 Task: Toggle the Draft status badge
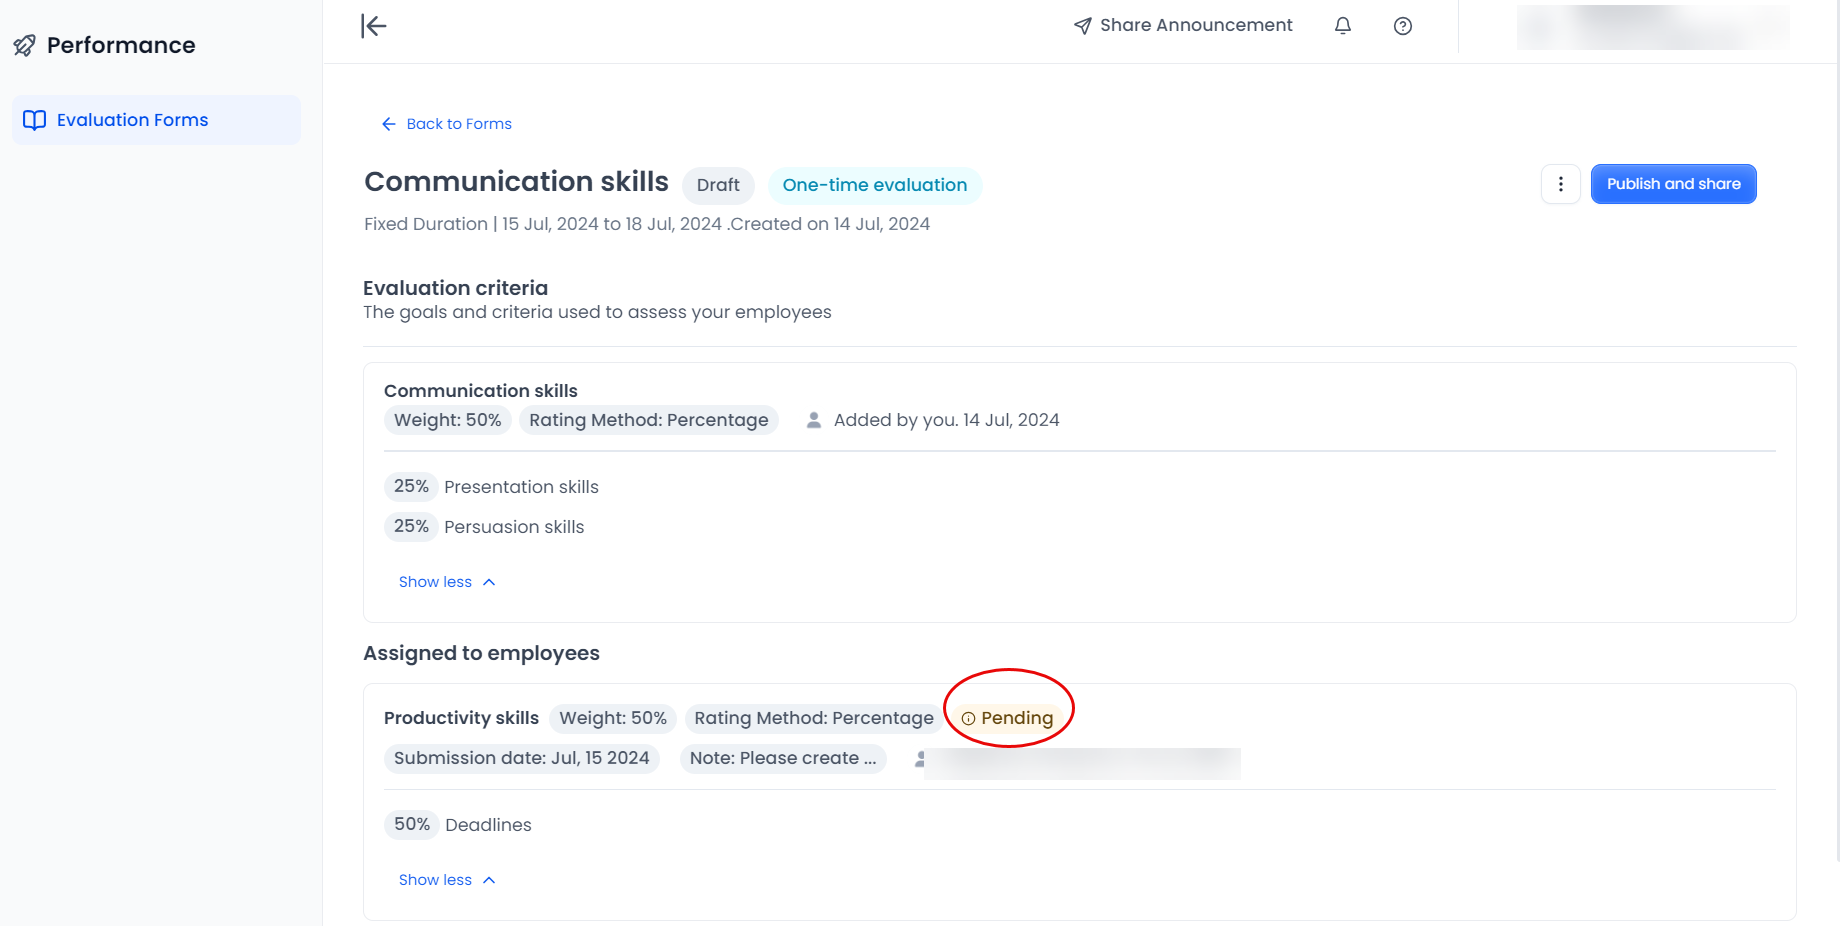[718, 185]
